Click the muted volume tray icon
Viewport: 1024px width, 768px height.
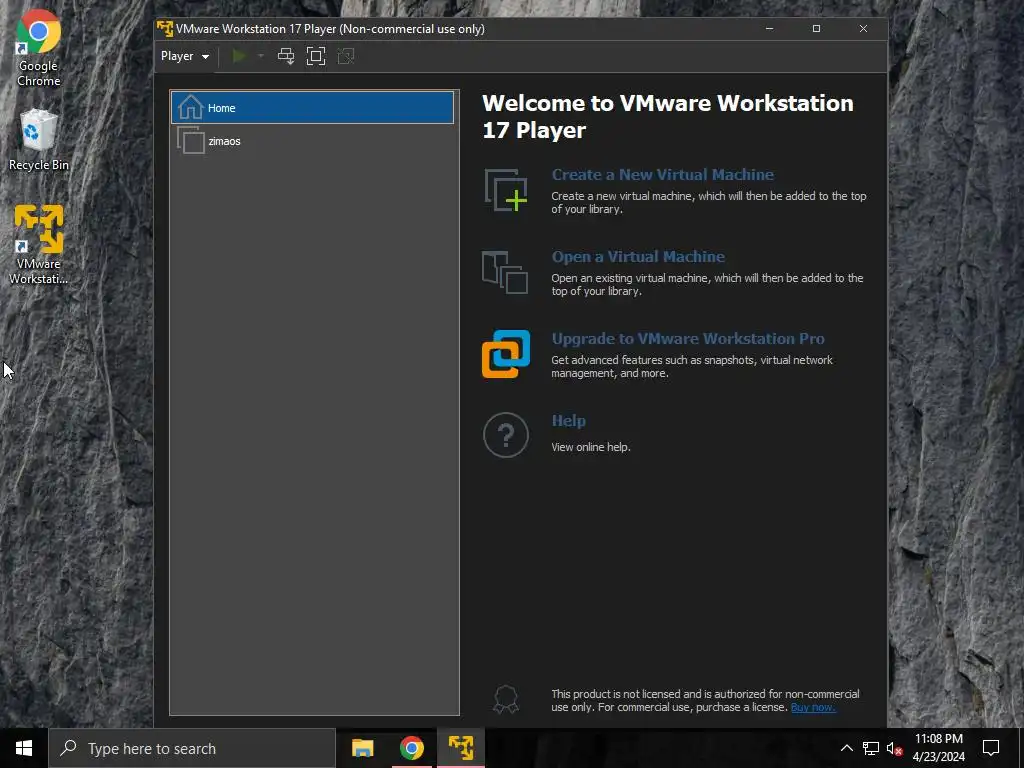(895, 748)
